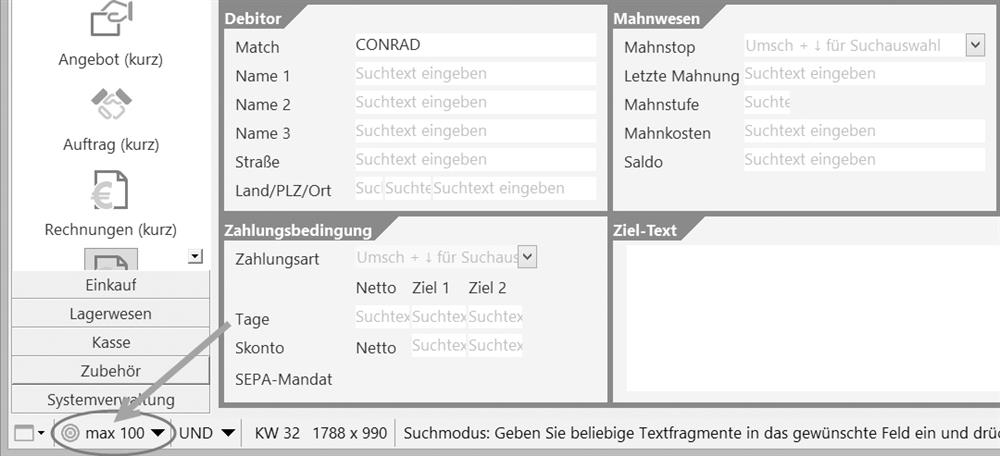Switch to the Einkauf section
This screenshot has height=456, width=1000.
point(111,285)
